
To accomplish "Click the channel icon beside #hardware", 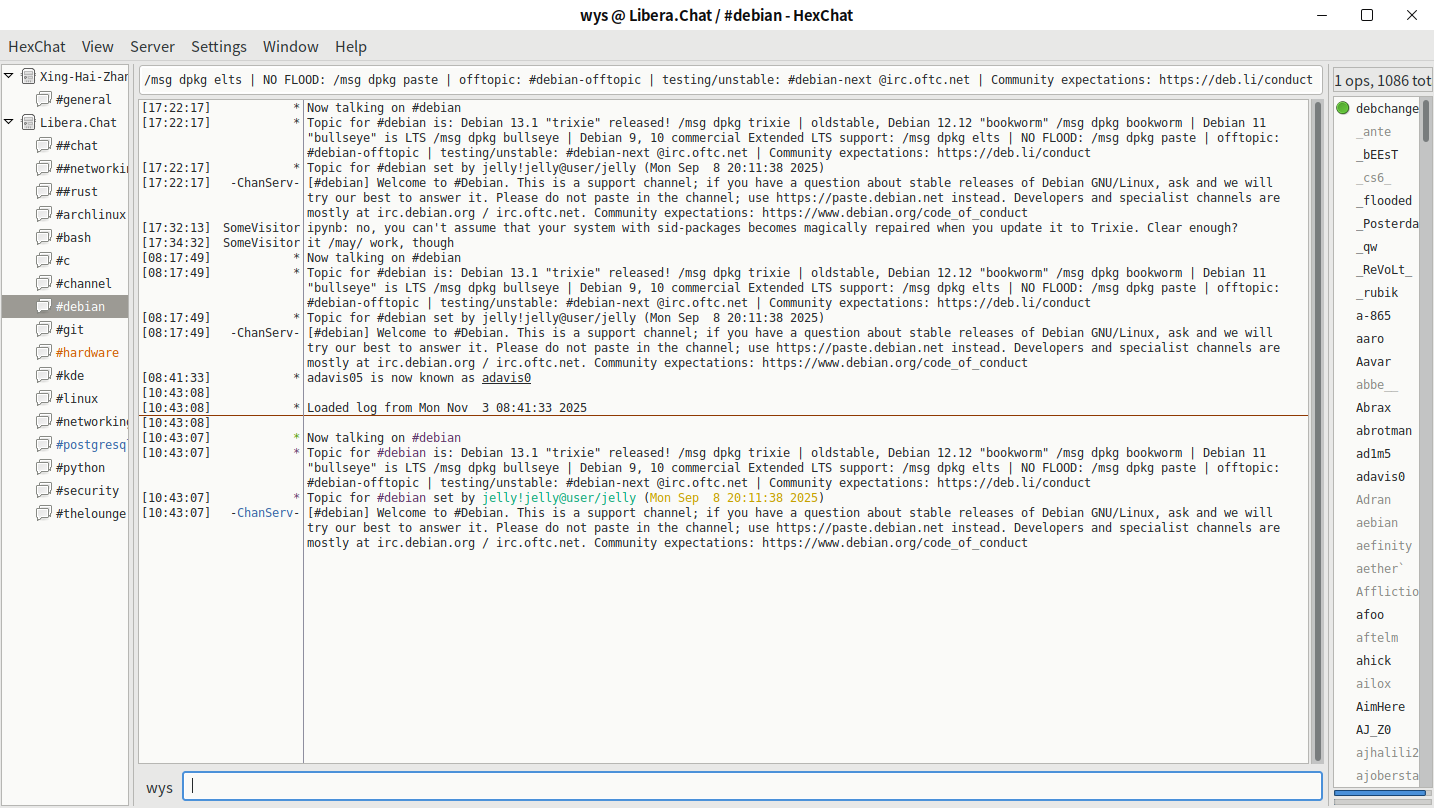I will [x=43, y=352].
